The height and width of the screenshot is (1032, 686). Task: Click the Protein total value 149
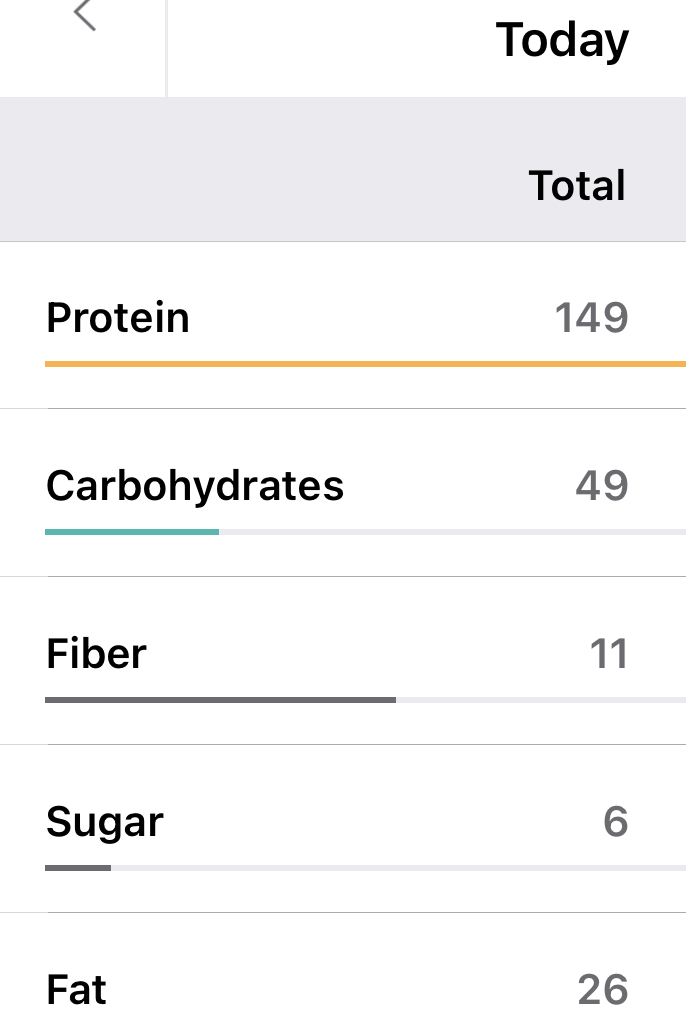[591, 318]
